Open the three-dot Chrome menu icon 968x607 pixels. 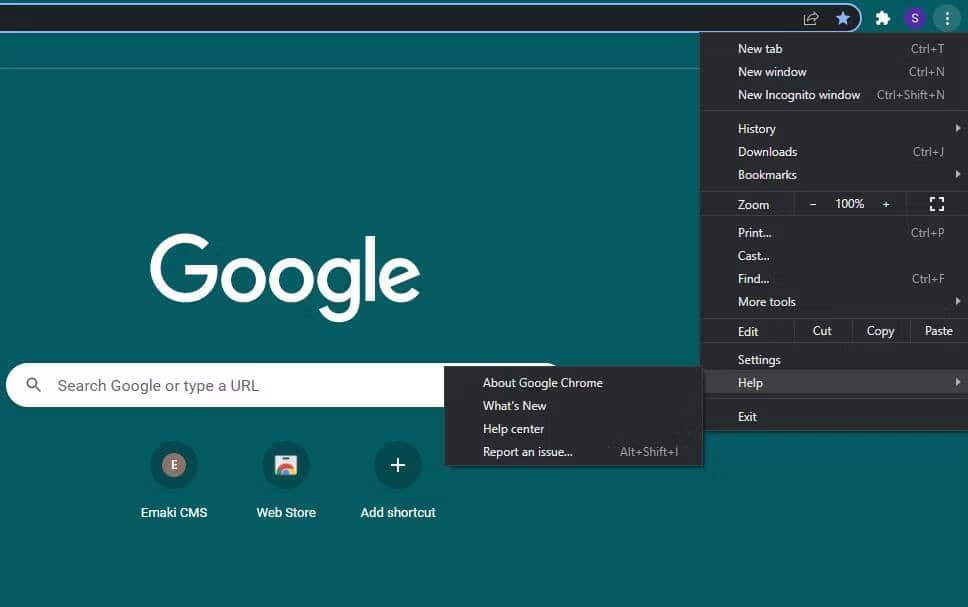[947, 18]
